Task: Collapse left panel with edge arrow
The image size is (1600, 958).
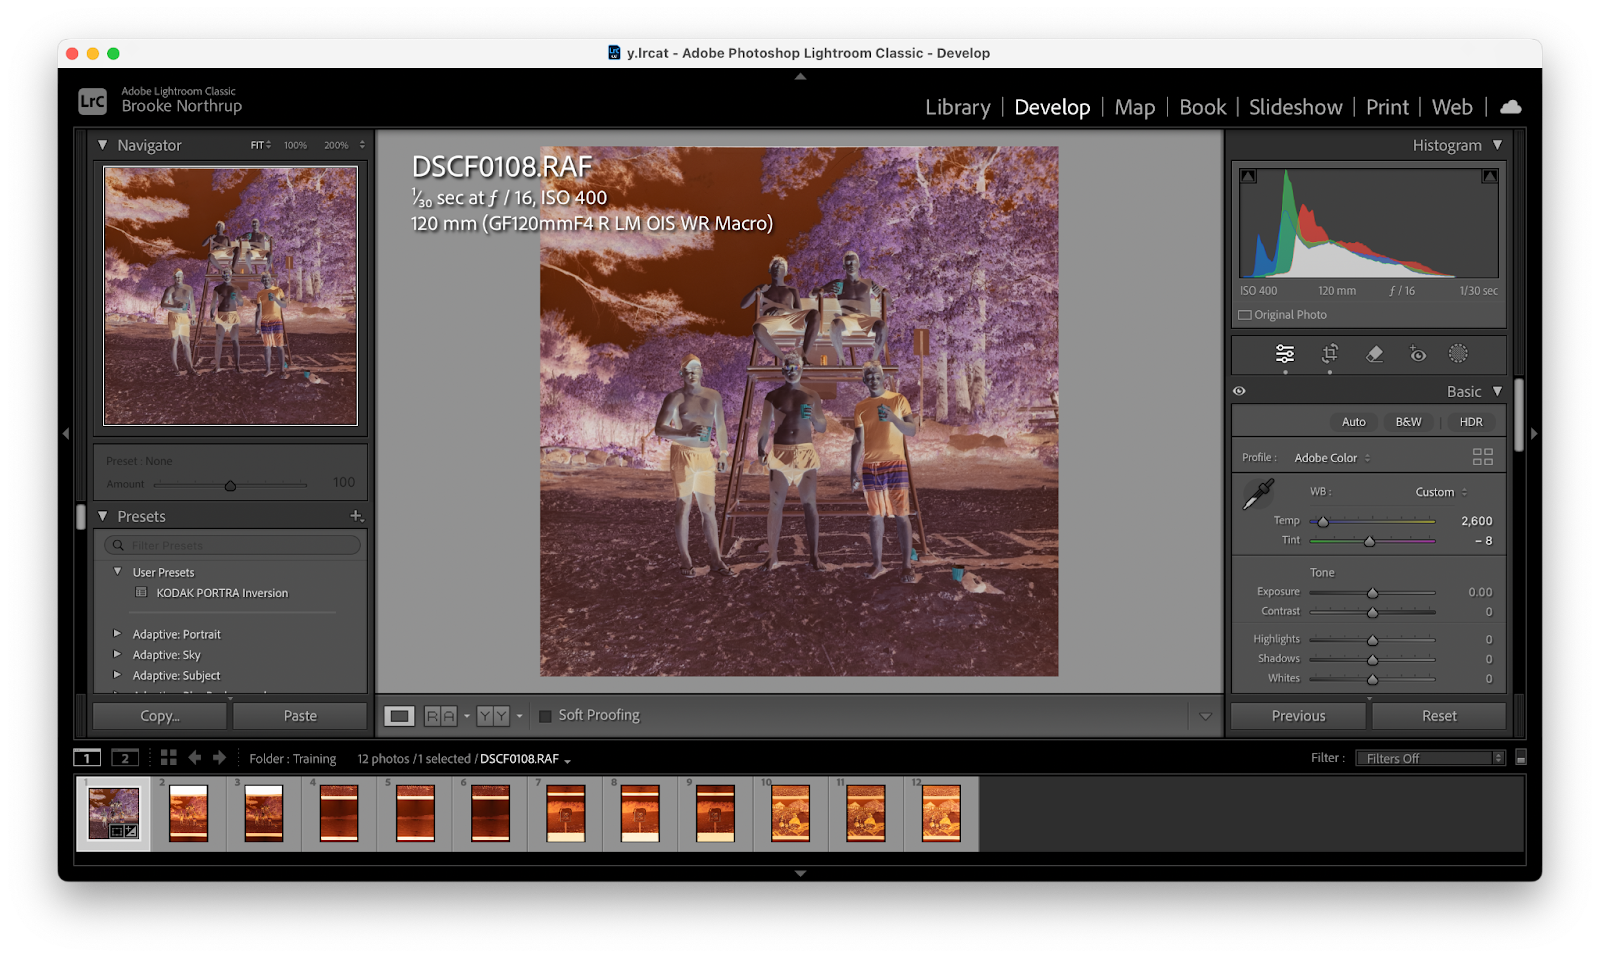Action: pos(66,434)
